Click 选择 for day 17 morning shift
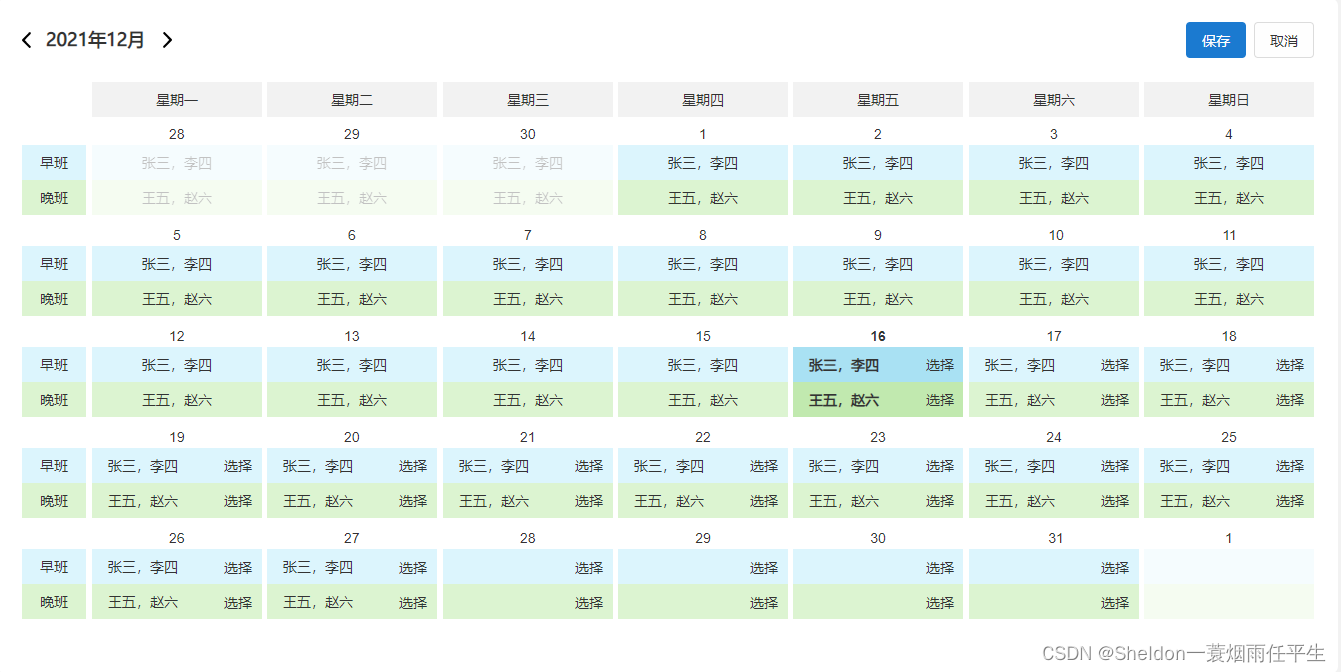 pyautogui.click(x=1115, y=365)
